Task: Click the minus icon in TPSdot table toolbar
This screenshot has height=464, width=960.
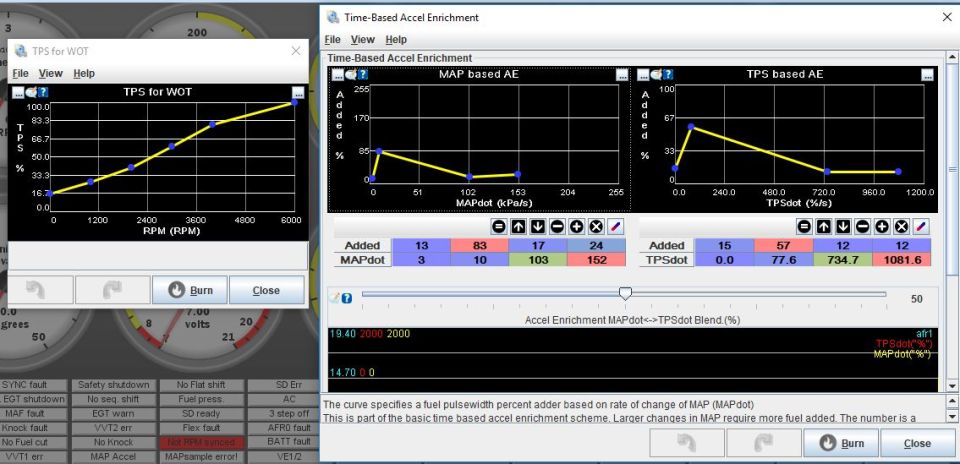Action: pyautogui.click(x=863, y=227)
